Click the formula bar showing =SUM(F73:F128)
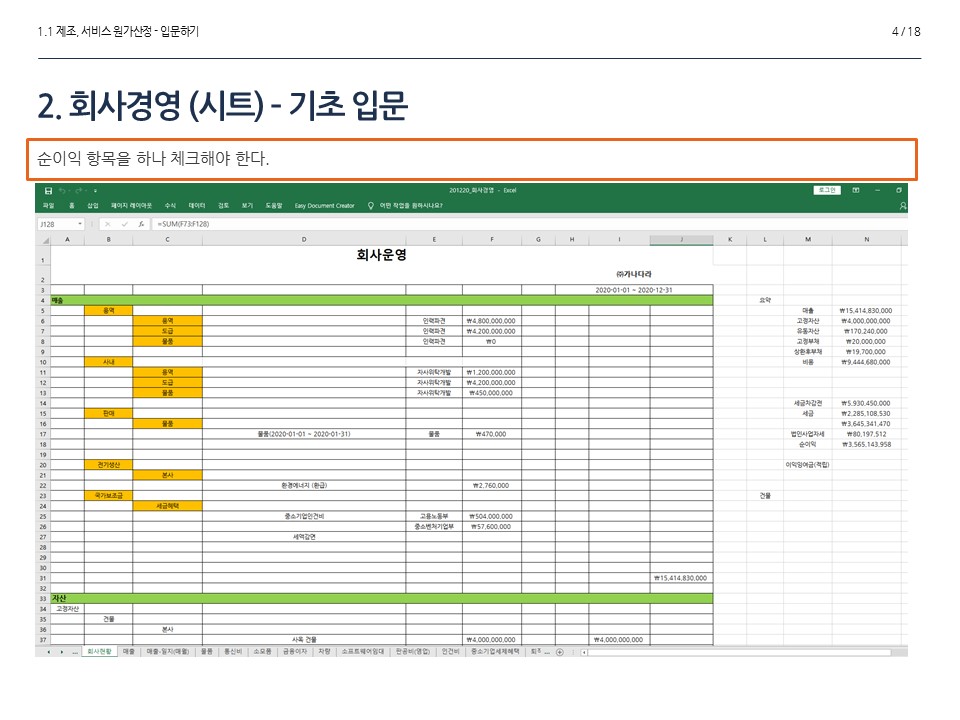The width and height of the screenshot is (960, 720). [528, 224]
